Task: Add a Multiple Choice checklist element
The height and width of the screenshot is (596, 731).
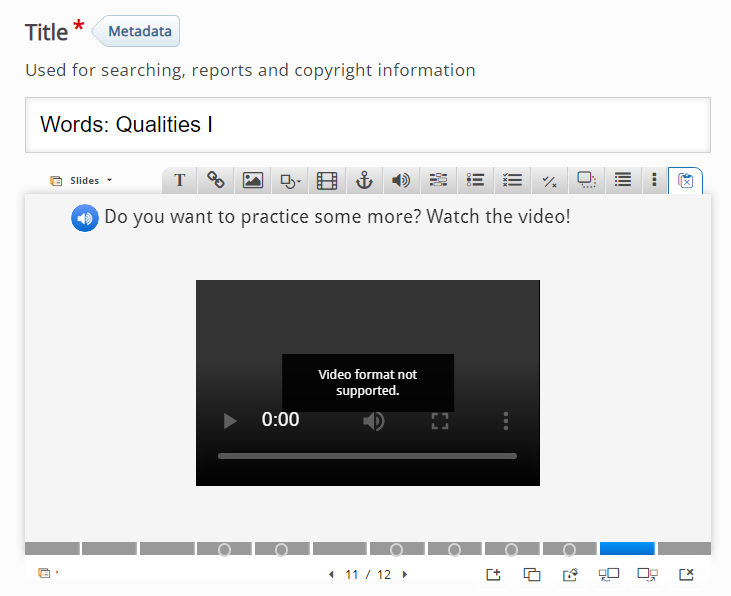Action: click(512, 180)
